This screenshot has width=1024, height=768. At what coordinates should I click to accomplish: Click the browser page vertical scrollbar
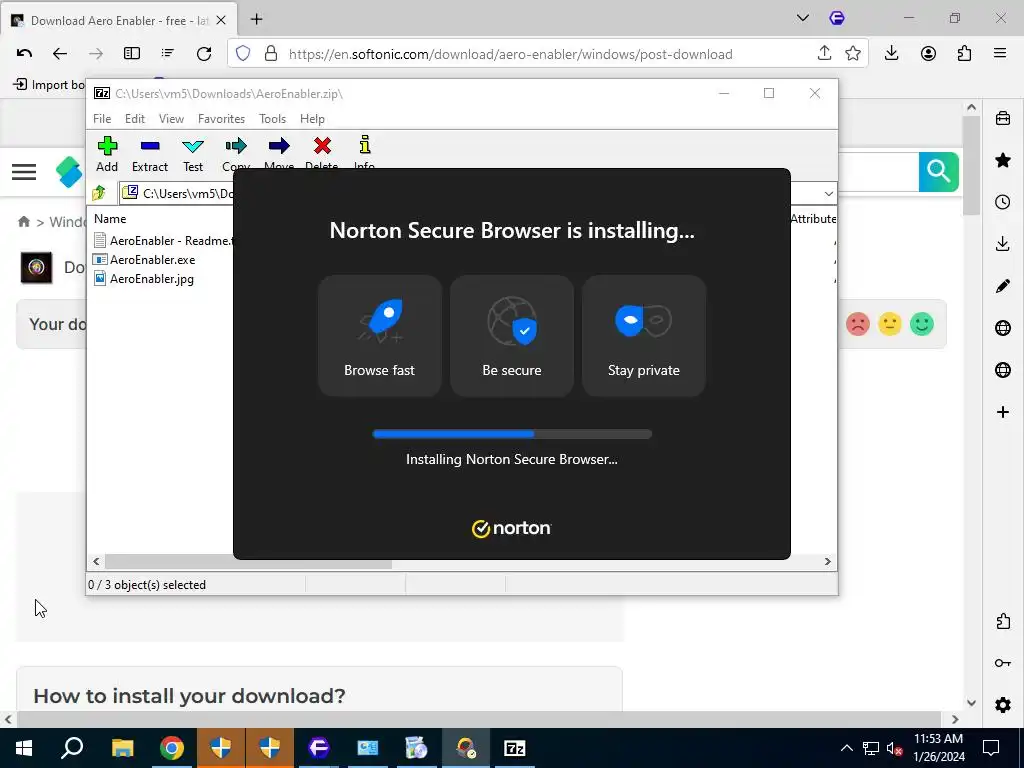971,163
